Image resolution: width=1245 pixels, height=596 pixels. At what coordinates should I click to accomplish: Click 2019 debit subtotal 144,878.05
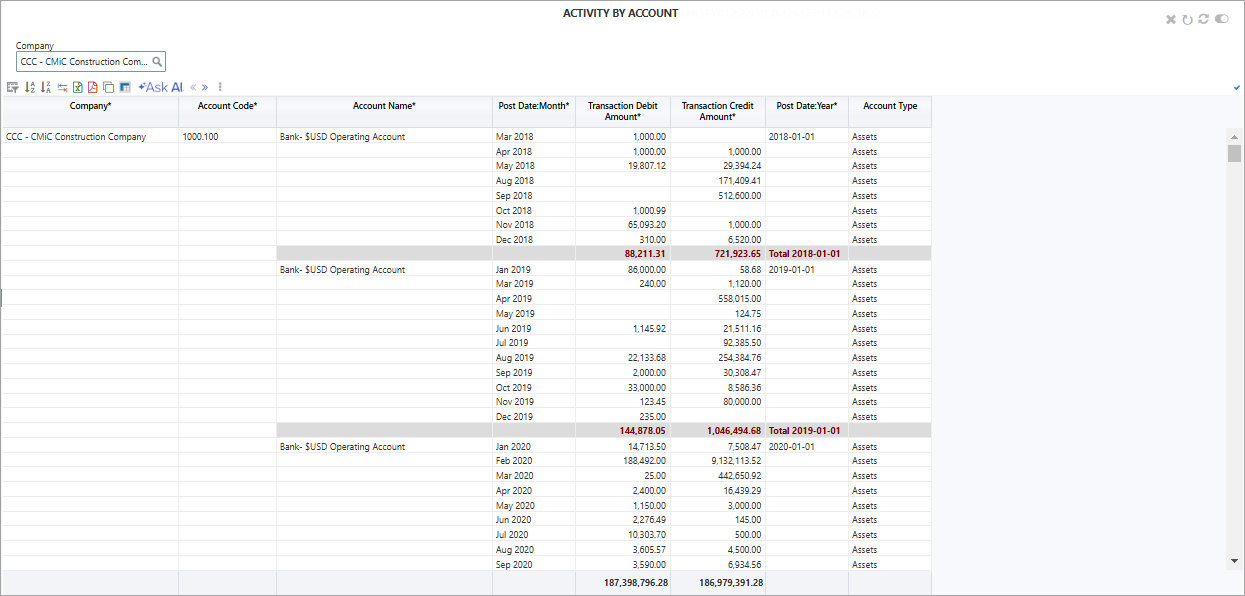tap(643, 431)
